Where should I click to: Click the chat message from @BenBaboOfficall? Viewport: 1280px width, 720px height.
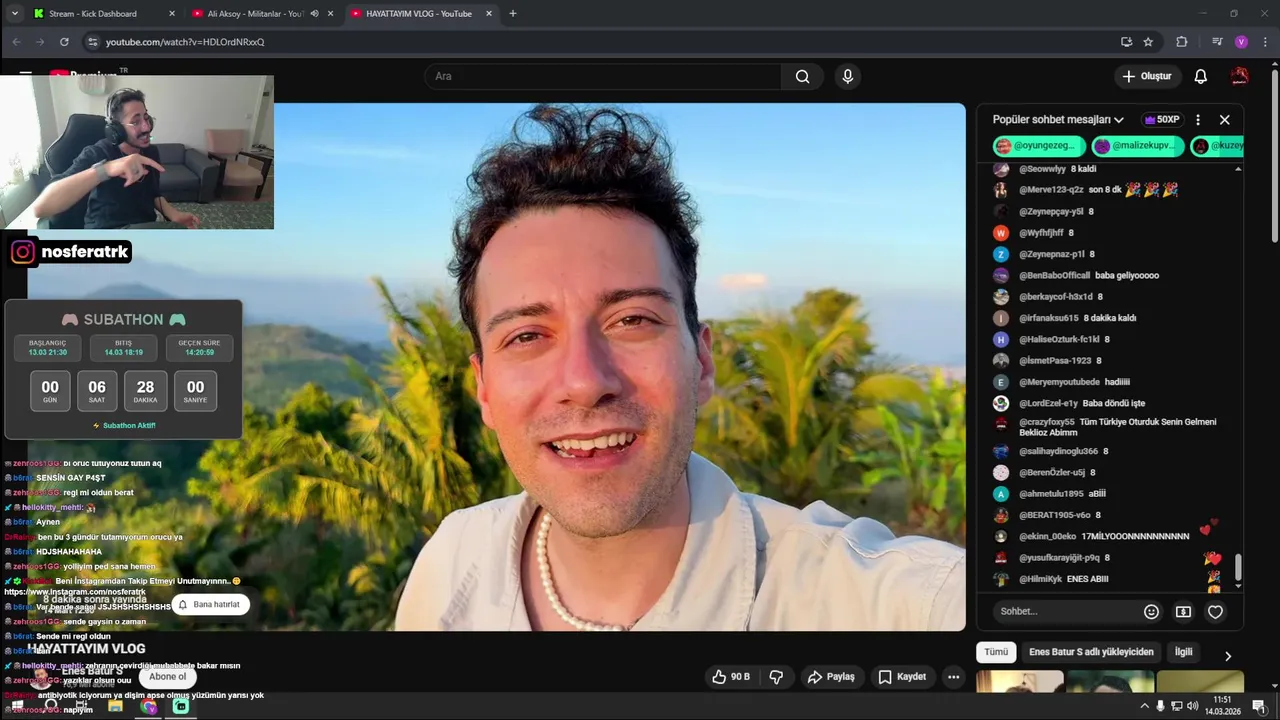point(1089,276)
